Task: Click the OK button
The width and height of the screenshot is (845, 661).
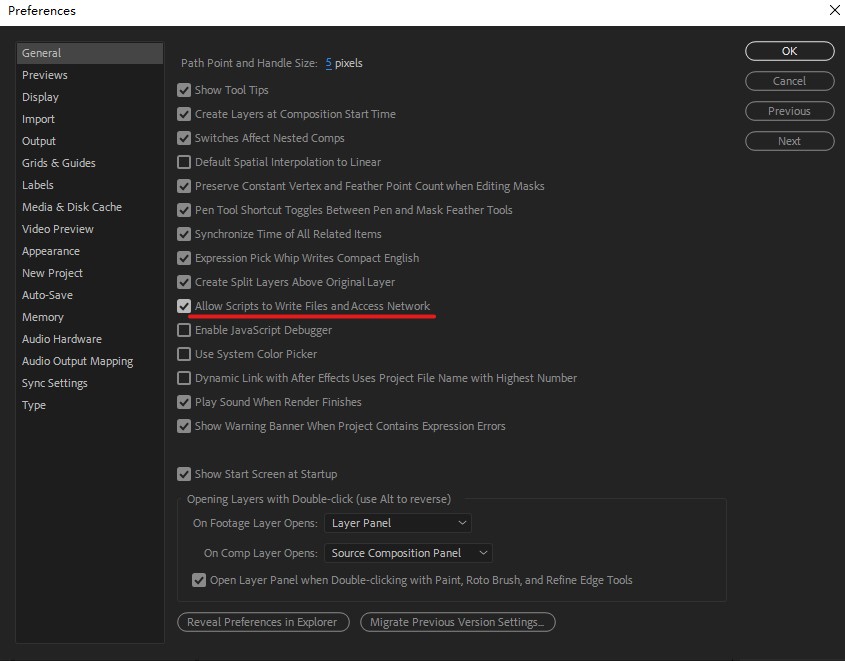Action: [x=789, y=51]
